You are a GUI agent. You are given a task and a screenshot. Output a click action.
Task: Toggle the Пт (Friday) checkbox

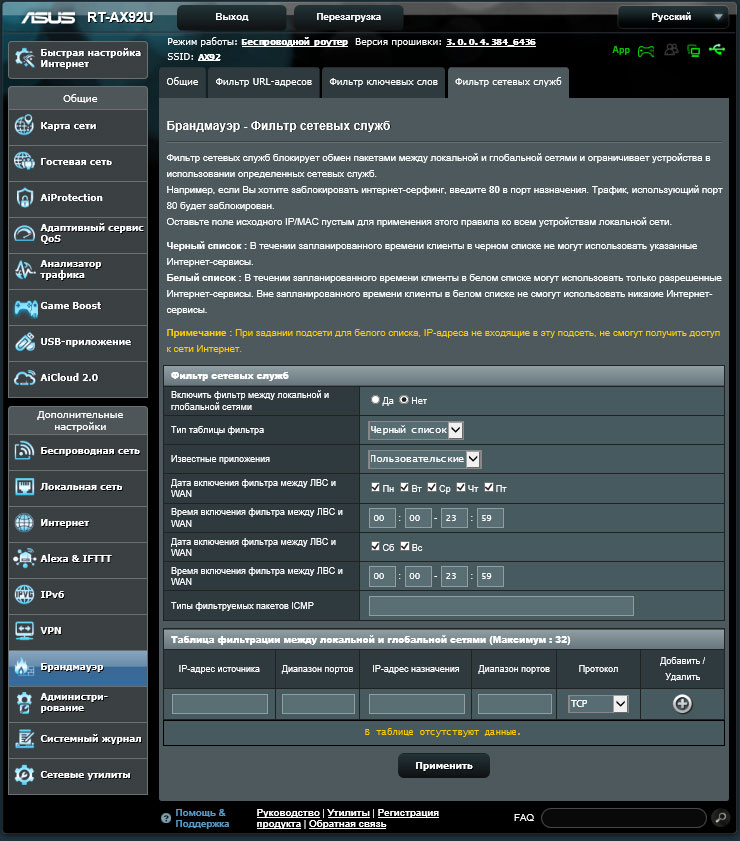tap(489, 487)
